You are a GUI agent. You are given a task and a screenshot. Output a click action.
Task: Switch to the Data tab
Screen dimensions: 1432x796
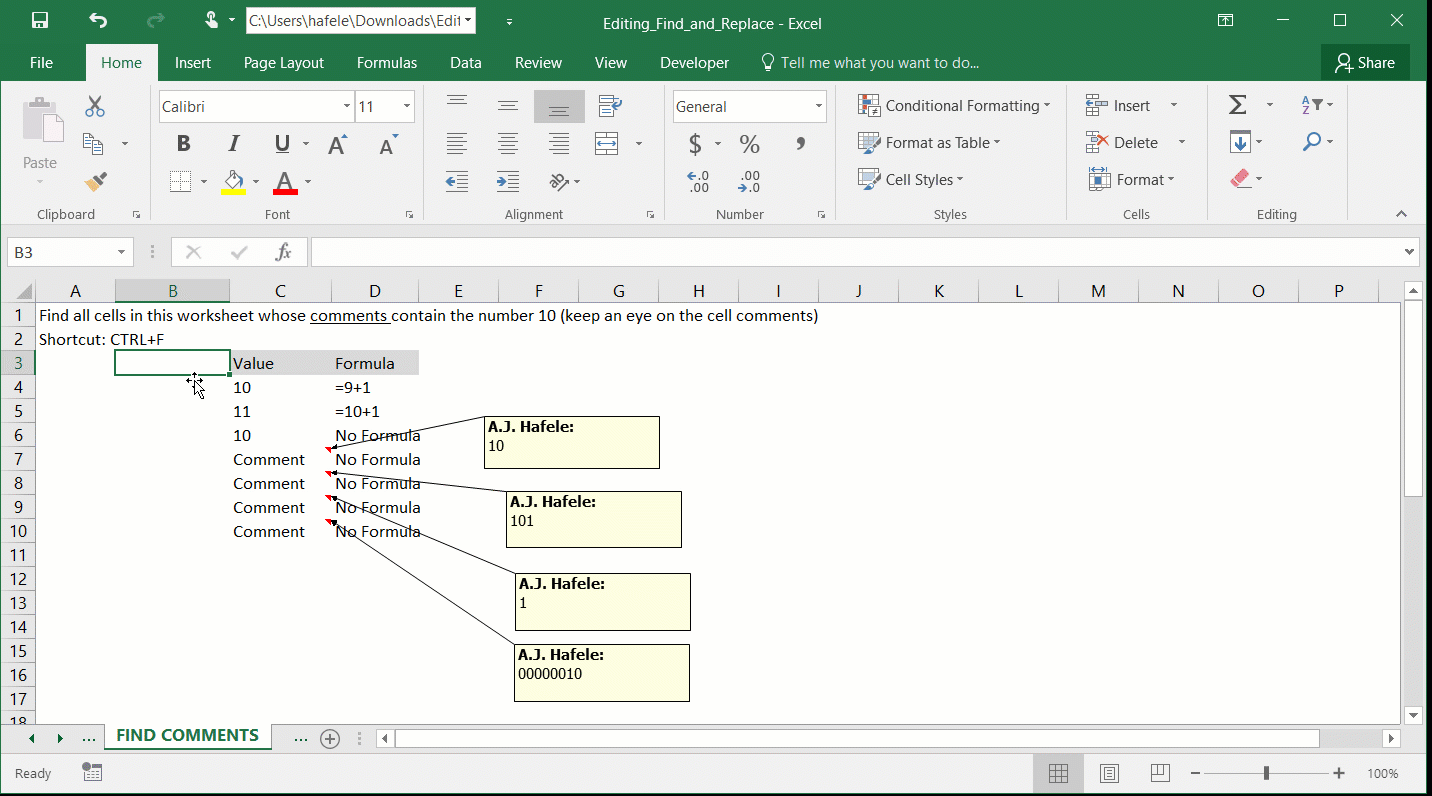pos(466,62)
